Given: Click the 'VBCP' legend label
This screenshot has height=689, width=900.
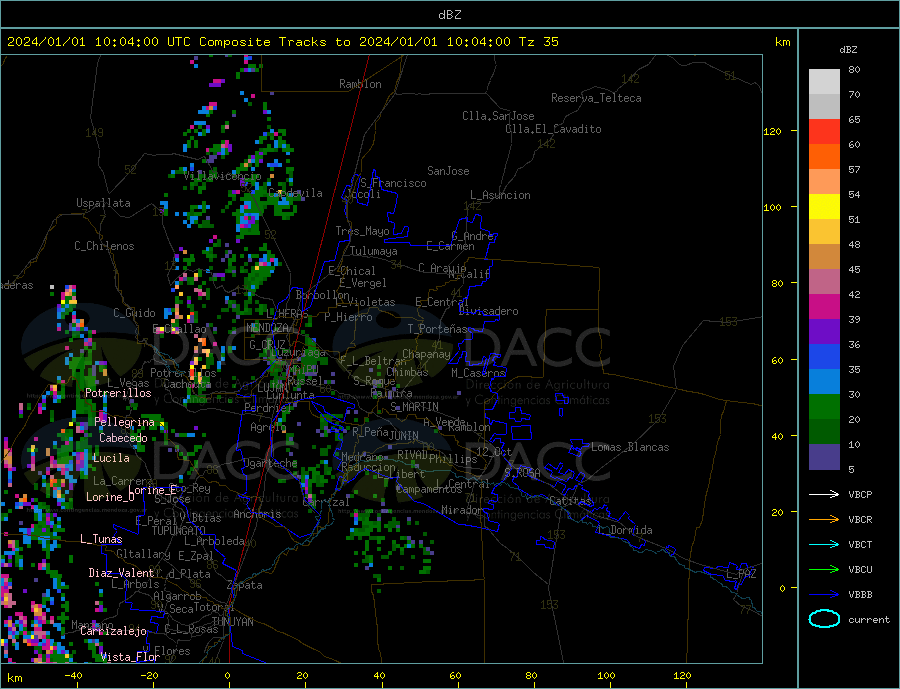Looking at the screenshot, I should pyautogui.click(x=860, y=494).
